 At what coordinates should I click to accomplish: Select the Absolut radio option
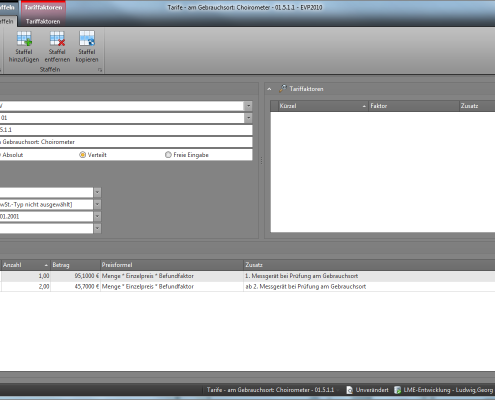pos(11,155)
